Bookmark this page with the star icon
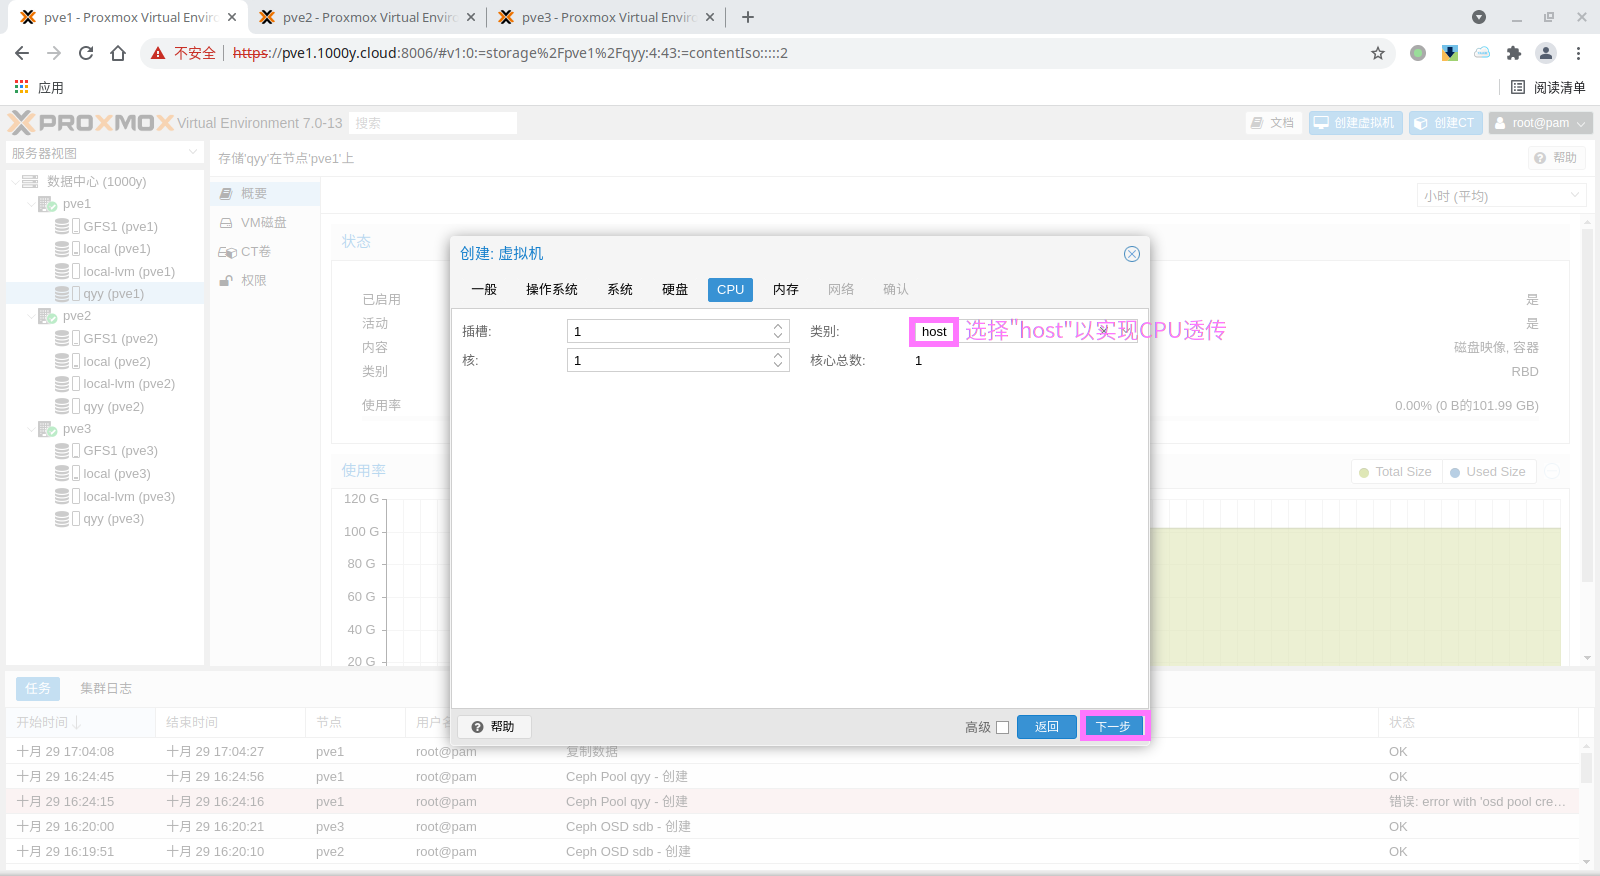1600x876 pixels. (x=1377, y=53)
